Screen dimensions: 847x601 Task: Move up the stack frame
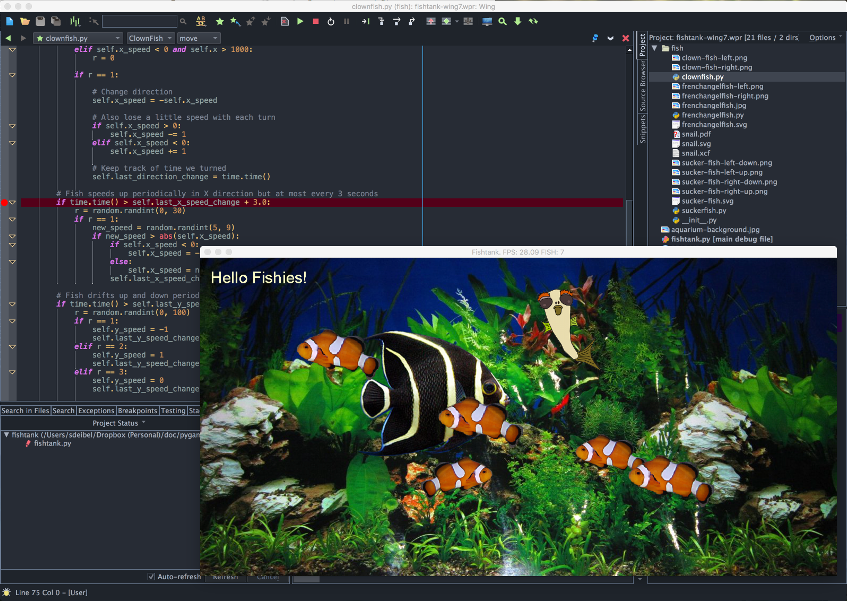coord(431,22)
